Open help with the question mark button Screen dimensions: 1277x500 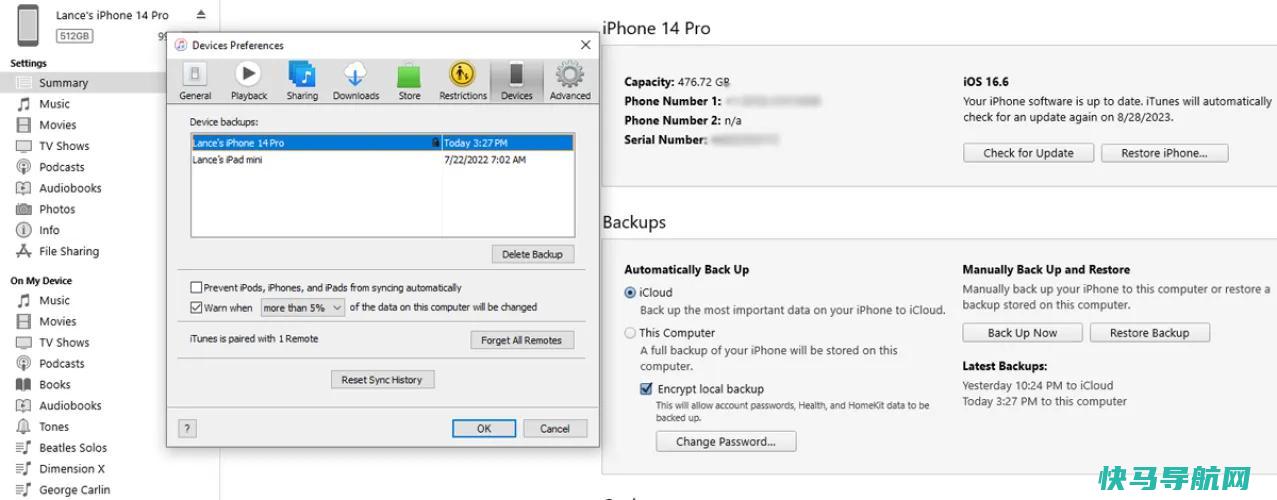click(187, 428)
